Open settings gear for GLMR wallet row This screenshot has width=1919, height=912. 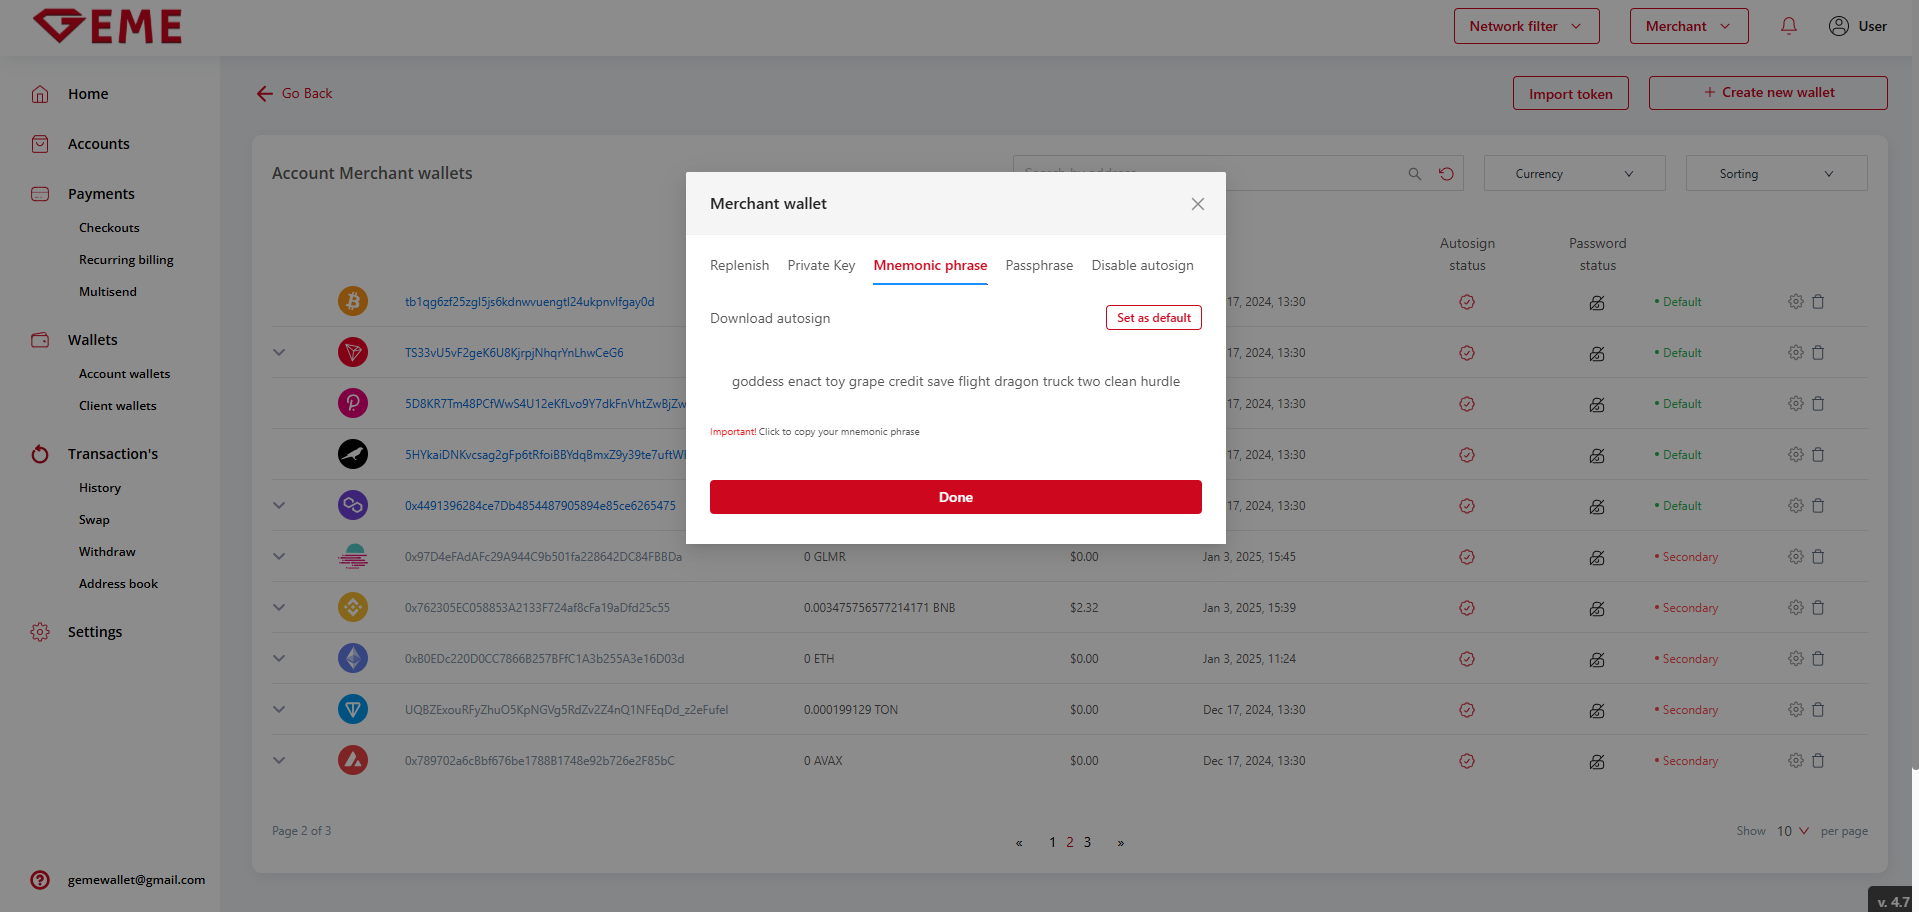pos(1795,556)
